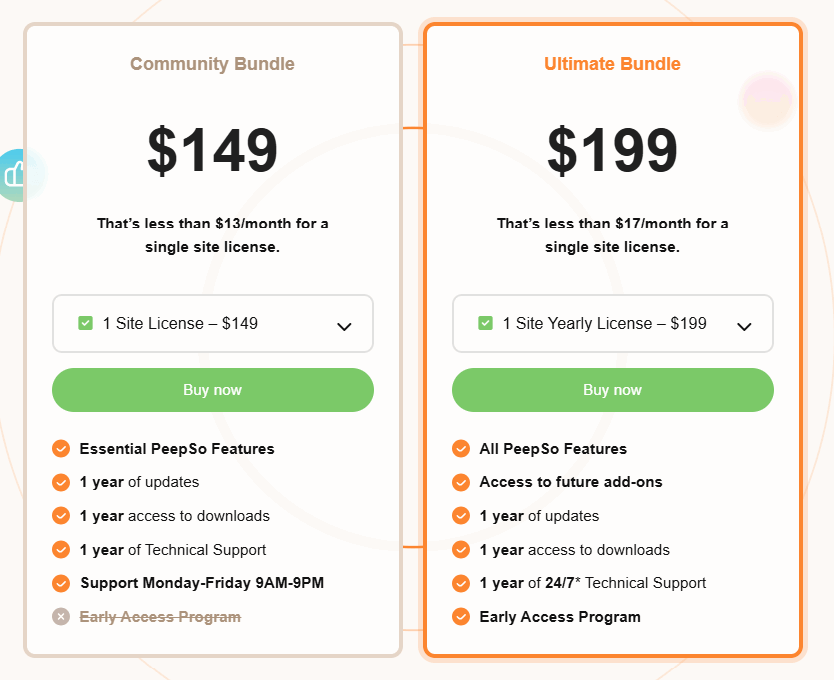834x680 pixels.
Task: Open the 1 Site Yearly License – $199 selector
Action: [x=613, y=324]
